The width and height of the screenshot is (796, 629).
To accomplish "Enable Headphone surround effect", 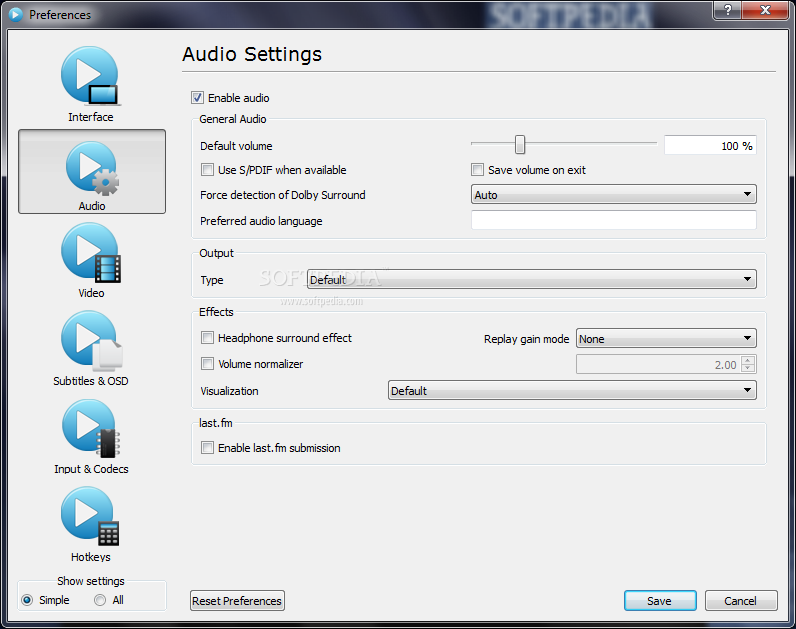I will 207,338.
